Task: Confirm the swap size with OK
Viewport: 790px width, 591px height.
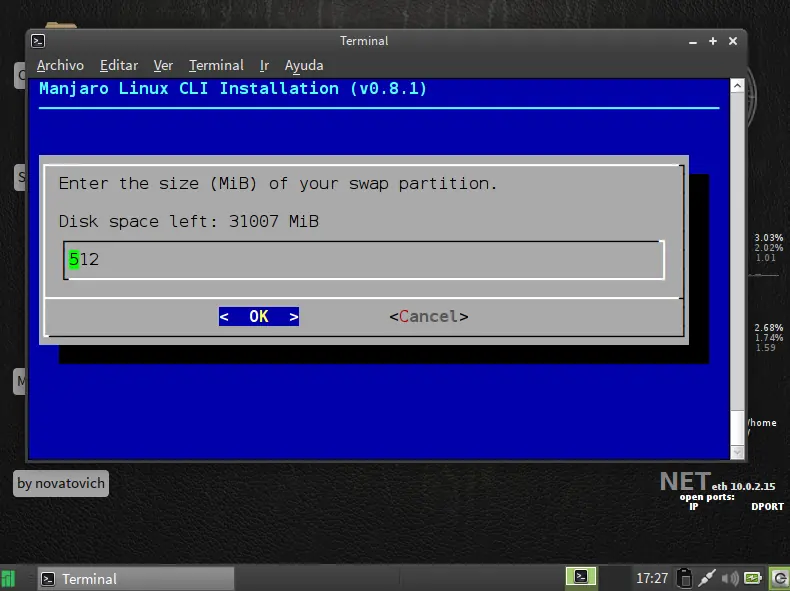Action: pos(258,316)
